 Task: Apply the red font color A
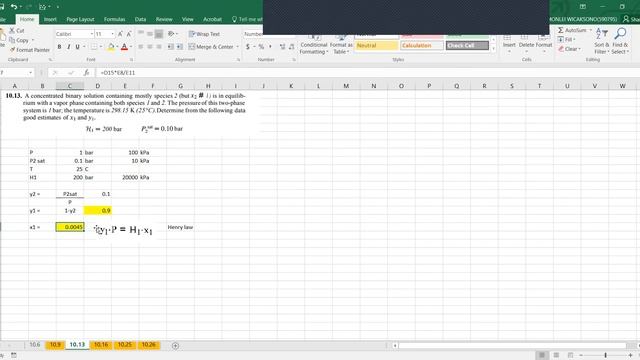[x=124, y=47]
